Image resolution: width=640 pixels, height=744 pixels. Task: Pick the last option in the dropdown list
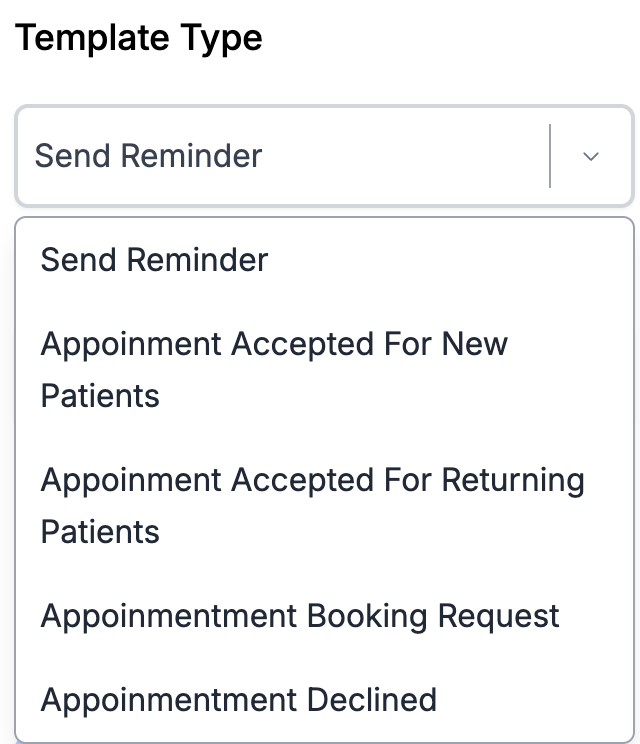[x=239, y=699]
